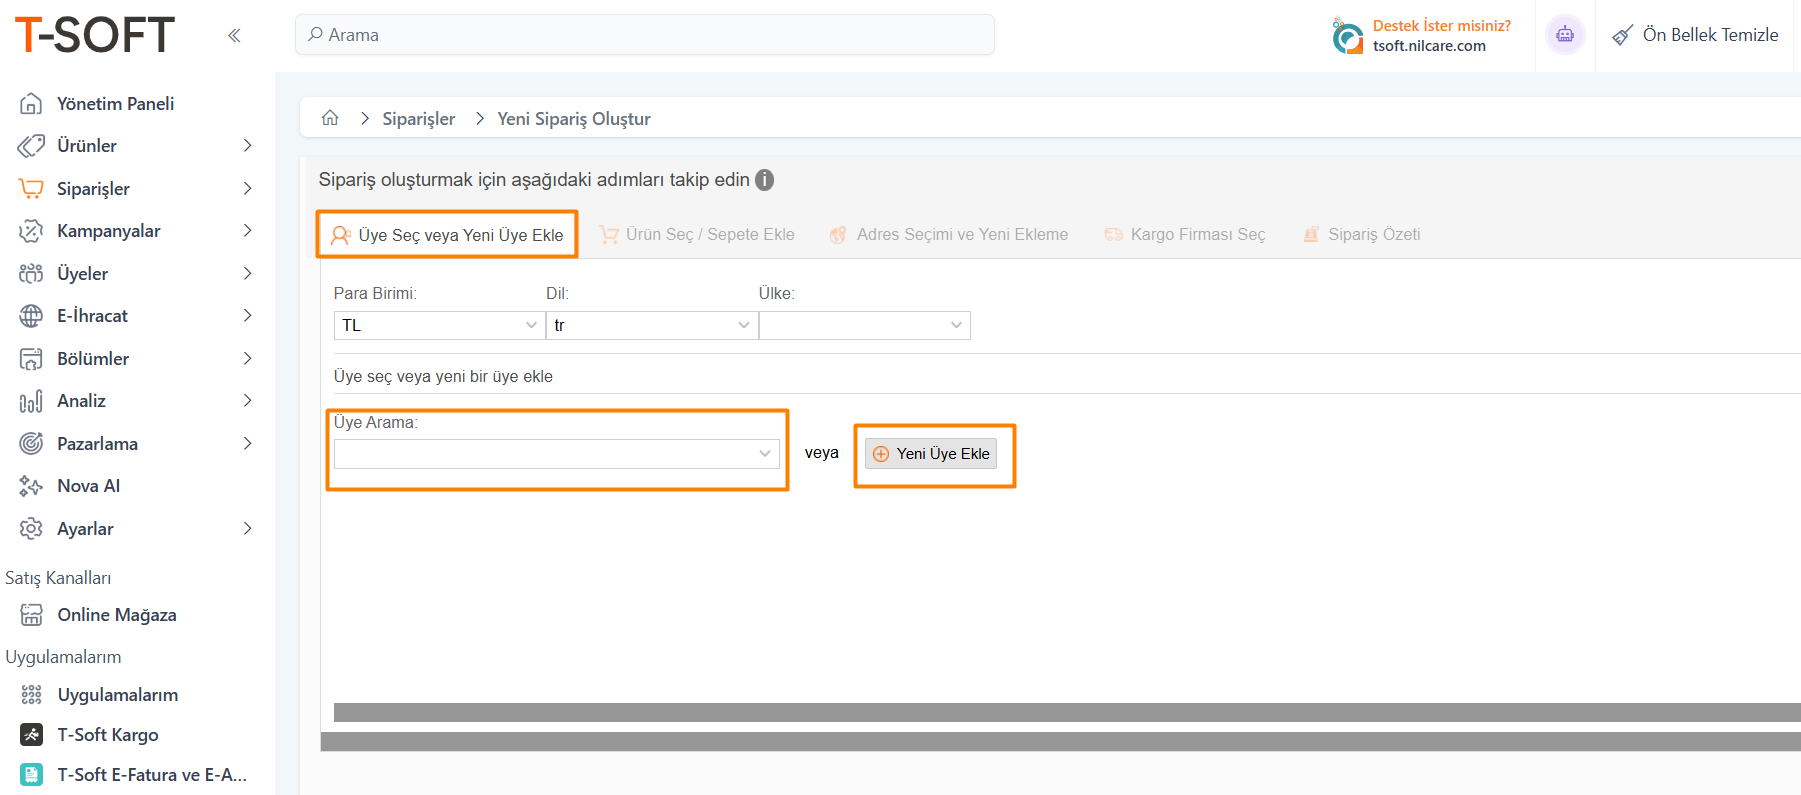
Task: Click the Analiz chart icon
Action: click(x=31, y=401)
